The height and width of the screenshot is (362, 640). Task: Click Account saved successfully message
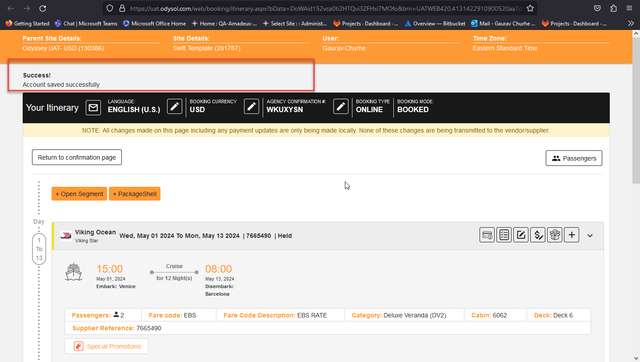(61, 84)
